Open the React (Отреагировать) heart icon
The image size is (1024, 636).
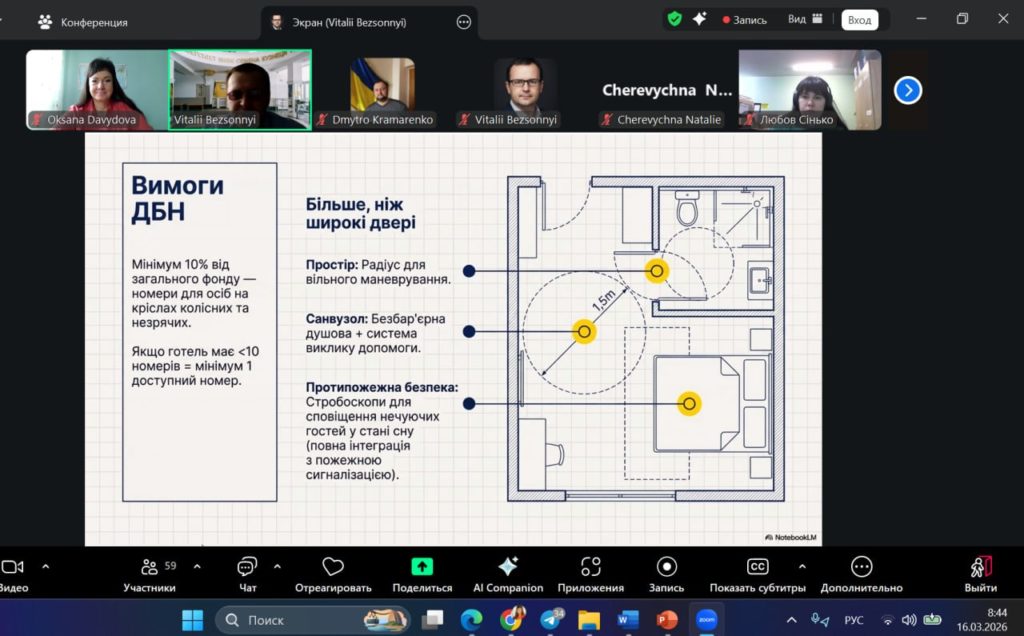tap(333, 567)
